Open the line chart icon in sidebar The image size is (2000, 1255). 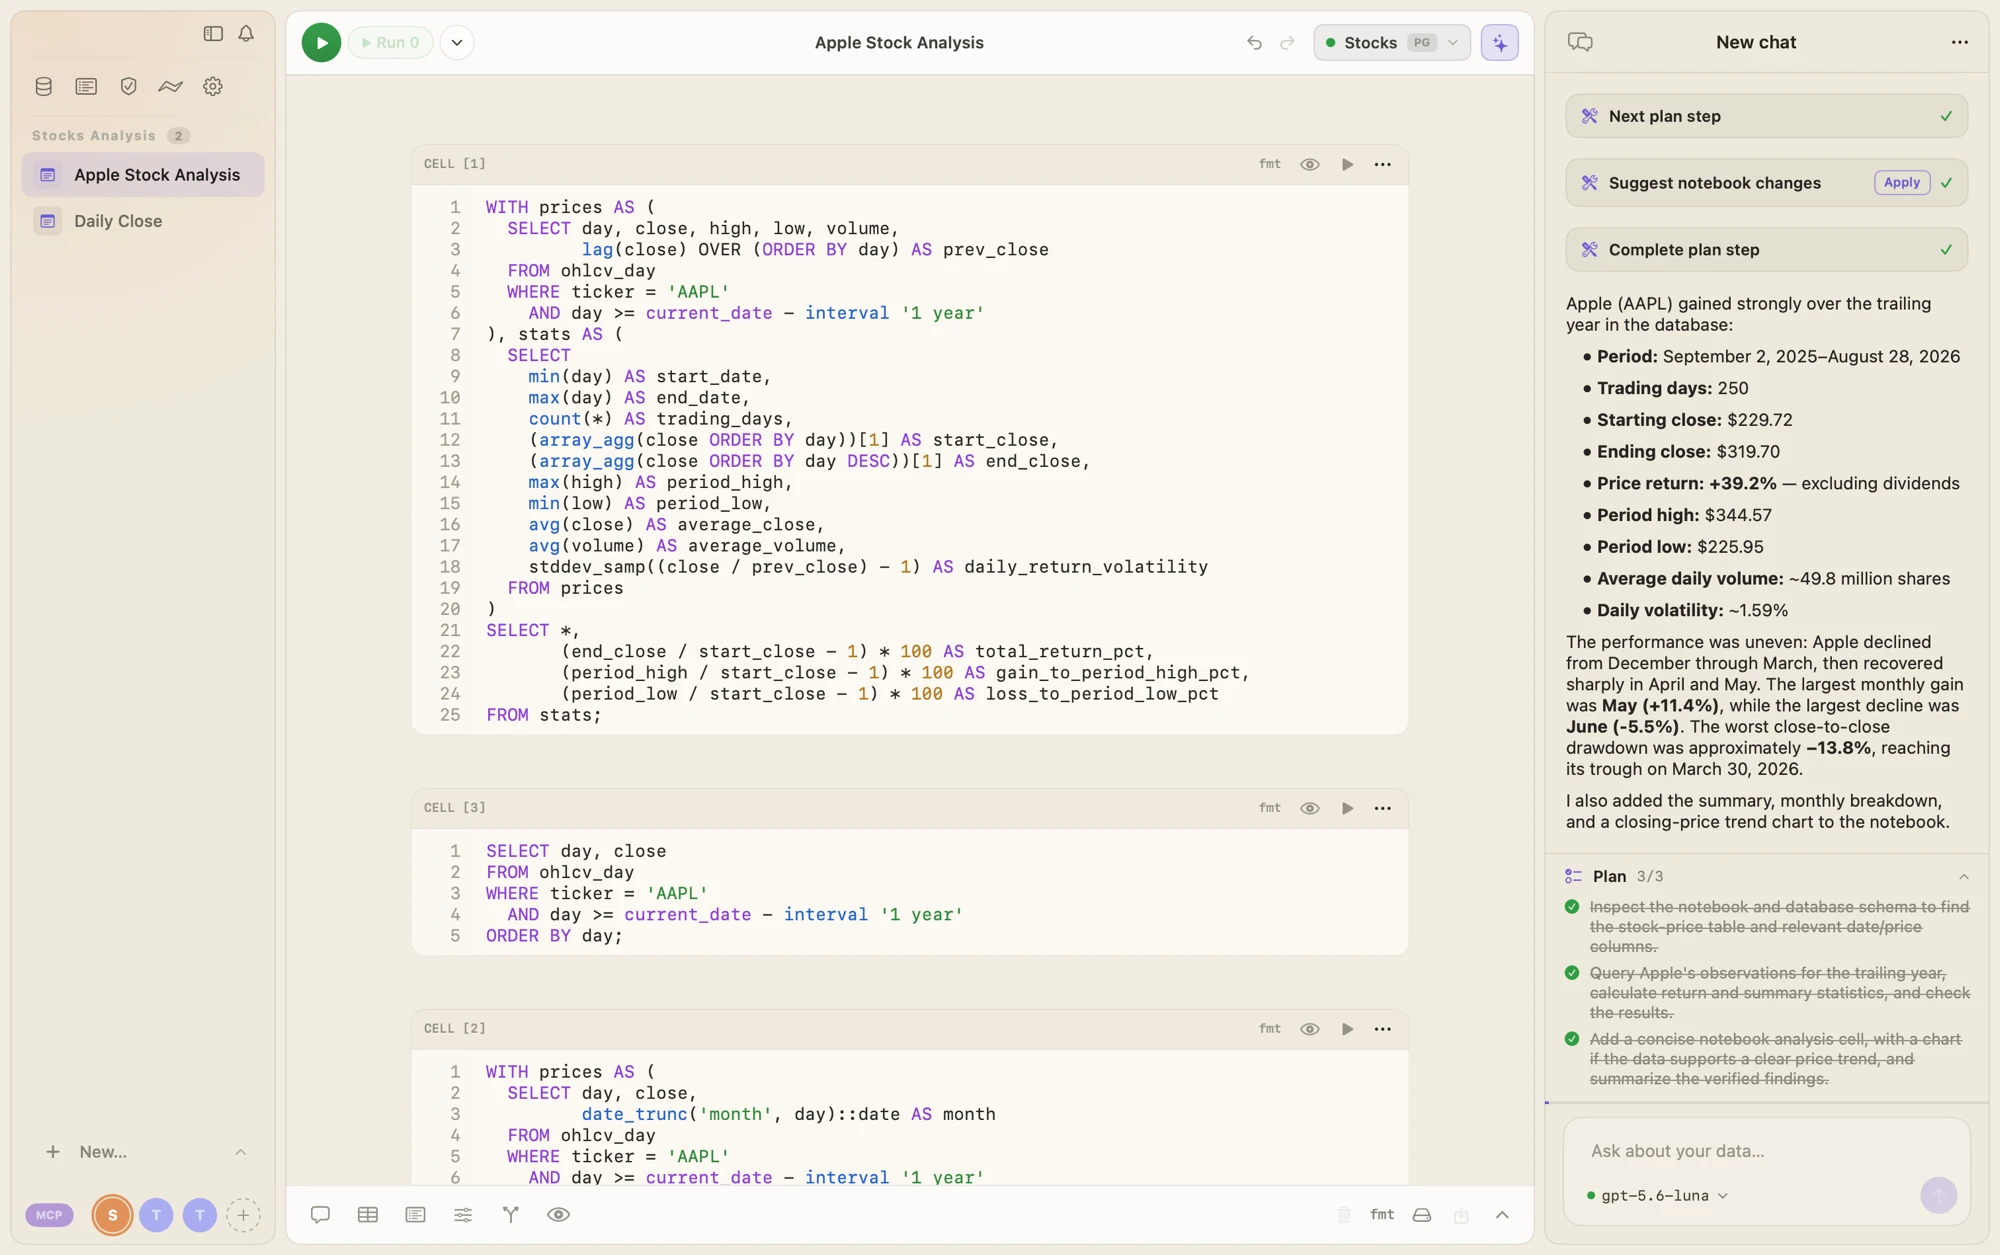(170, 87)
